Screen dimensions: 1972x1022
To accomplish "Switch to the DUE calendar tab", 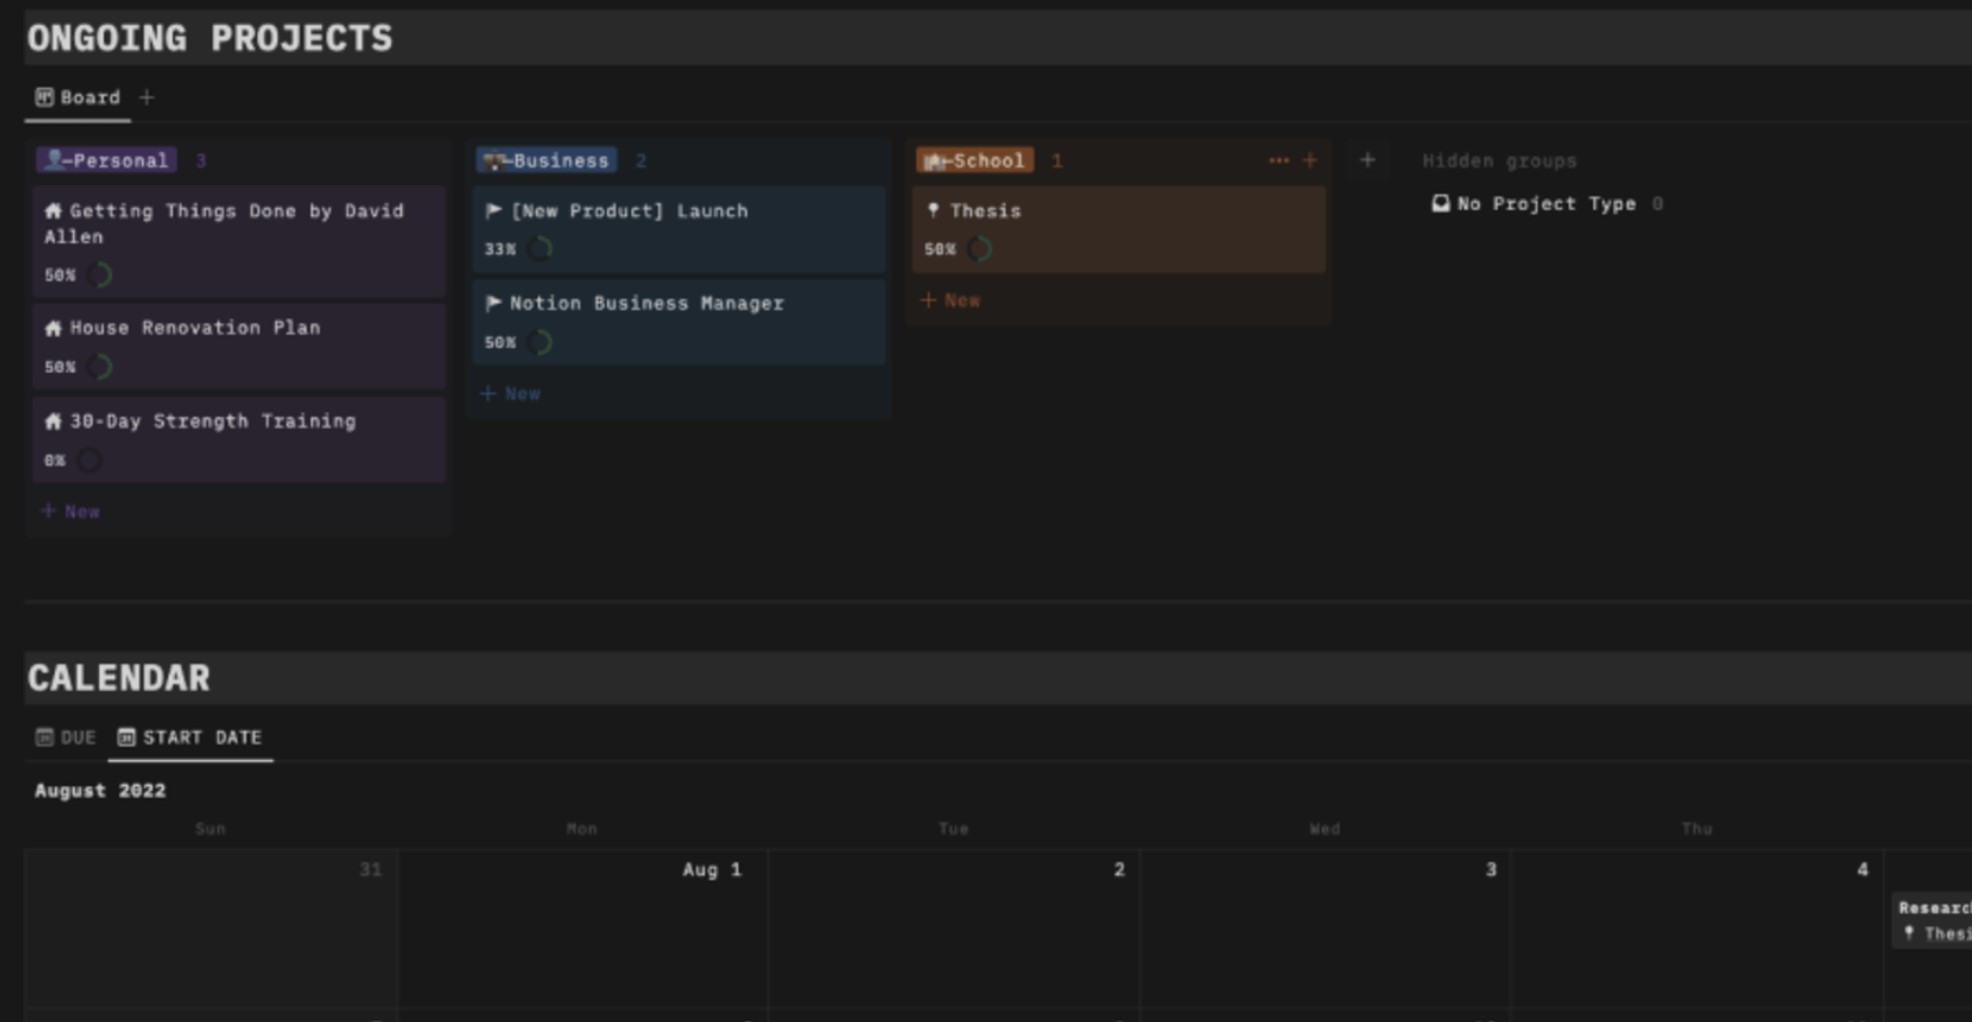I will click(x=66, y=738).
